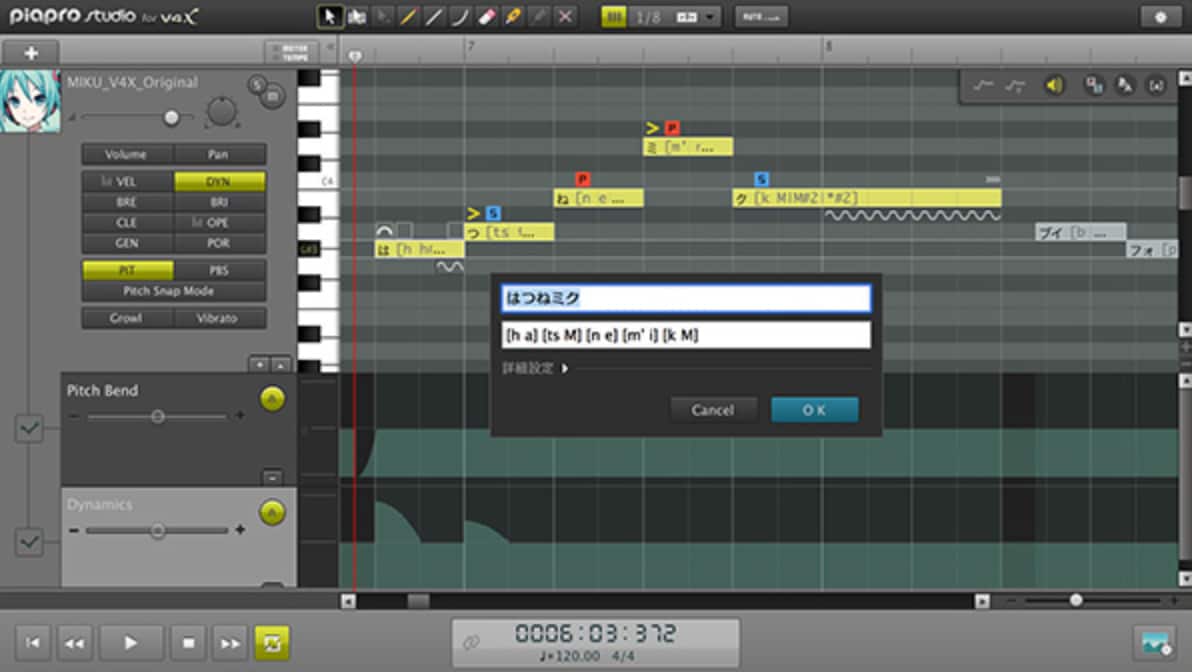This screenshot has width=1192, height=672.
Task: Click the Meter/Tempo button
Action: tap(292, 52)
